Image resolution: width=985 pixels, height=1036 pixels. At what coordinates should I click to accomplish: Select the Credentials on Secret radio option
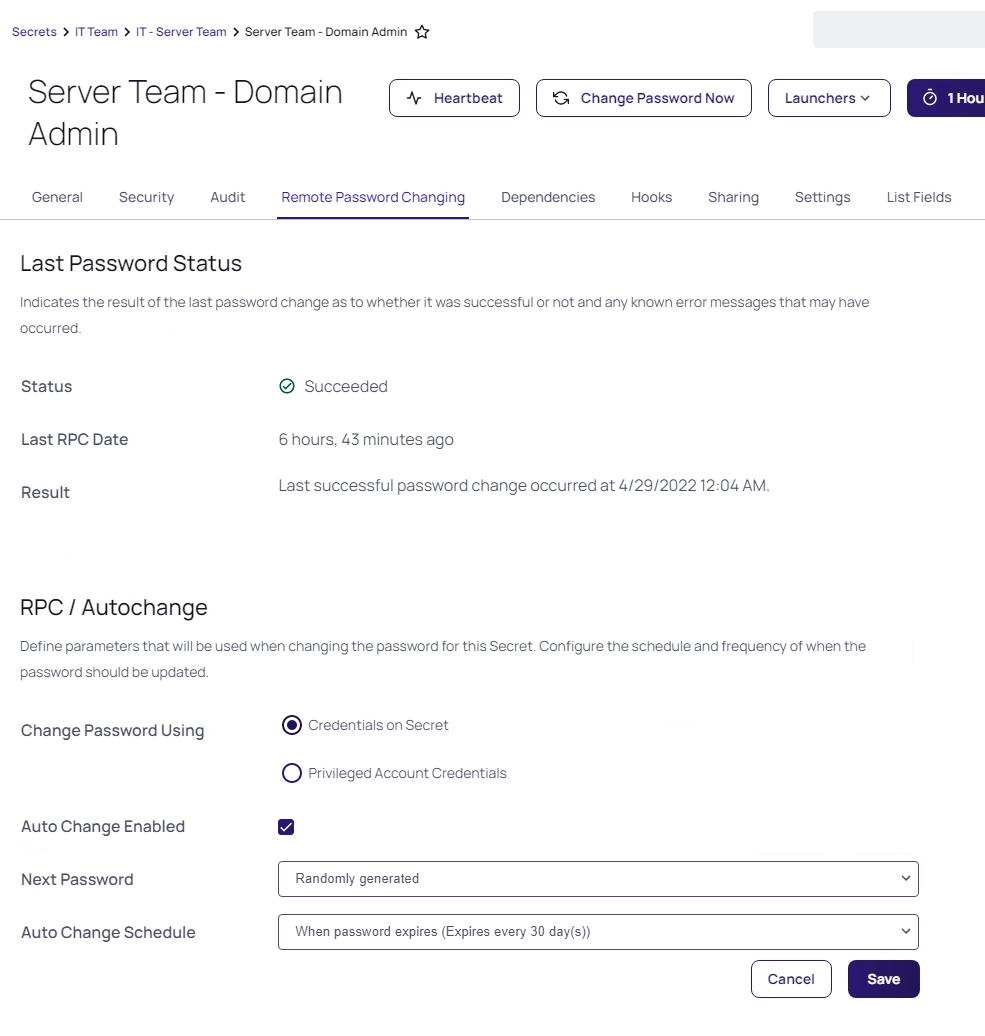(291, 725)
